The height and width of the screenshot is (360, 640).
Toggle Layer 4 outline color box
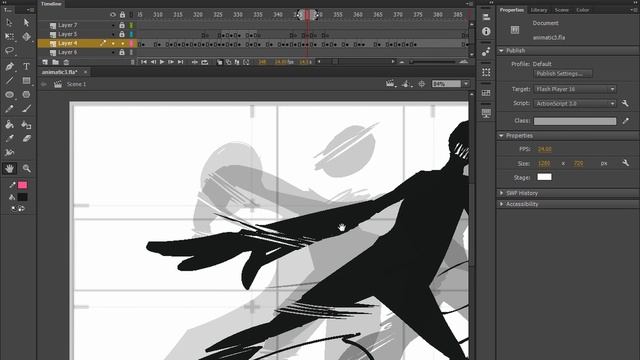[x=131, y=43]
